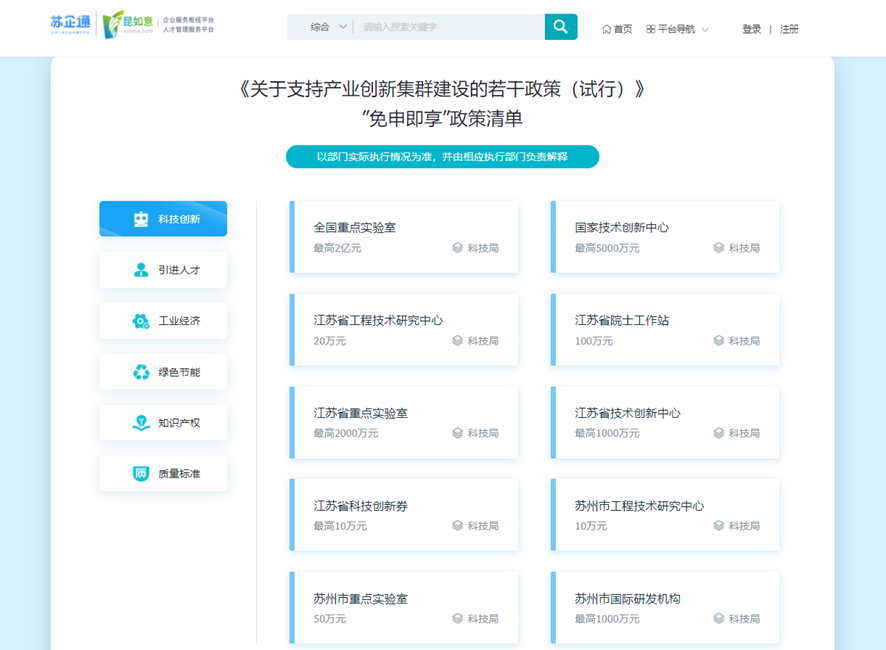Open the 苏州市国际研发机构 policy card
Viewport: 886px width, 650px height.
(x=666, y=608)
